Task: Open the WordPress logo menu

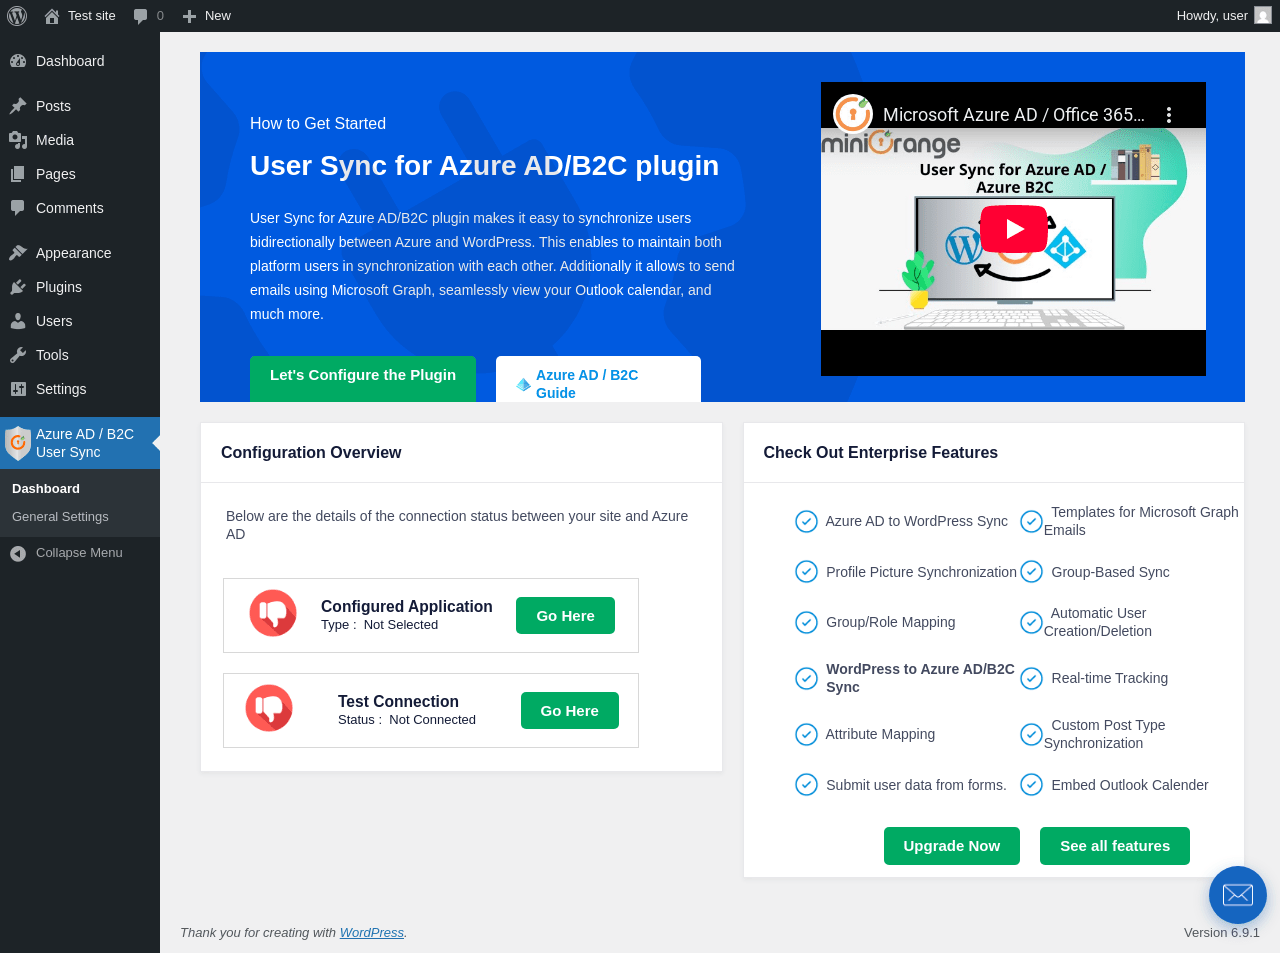Action: [17, 16]
